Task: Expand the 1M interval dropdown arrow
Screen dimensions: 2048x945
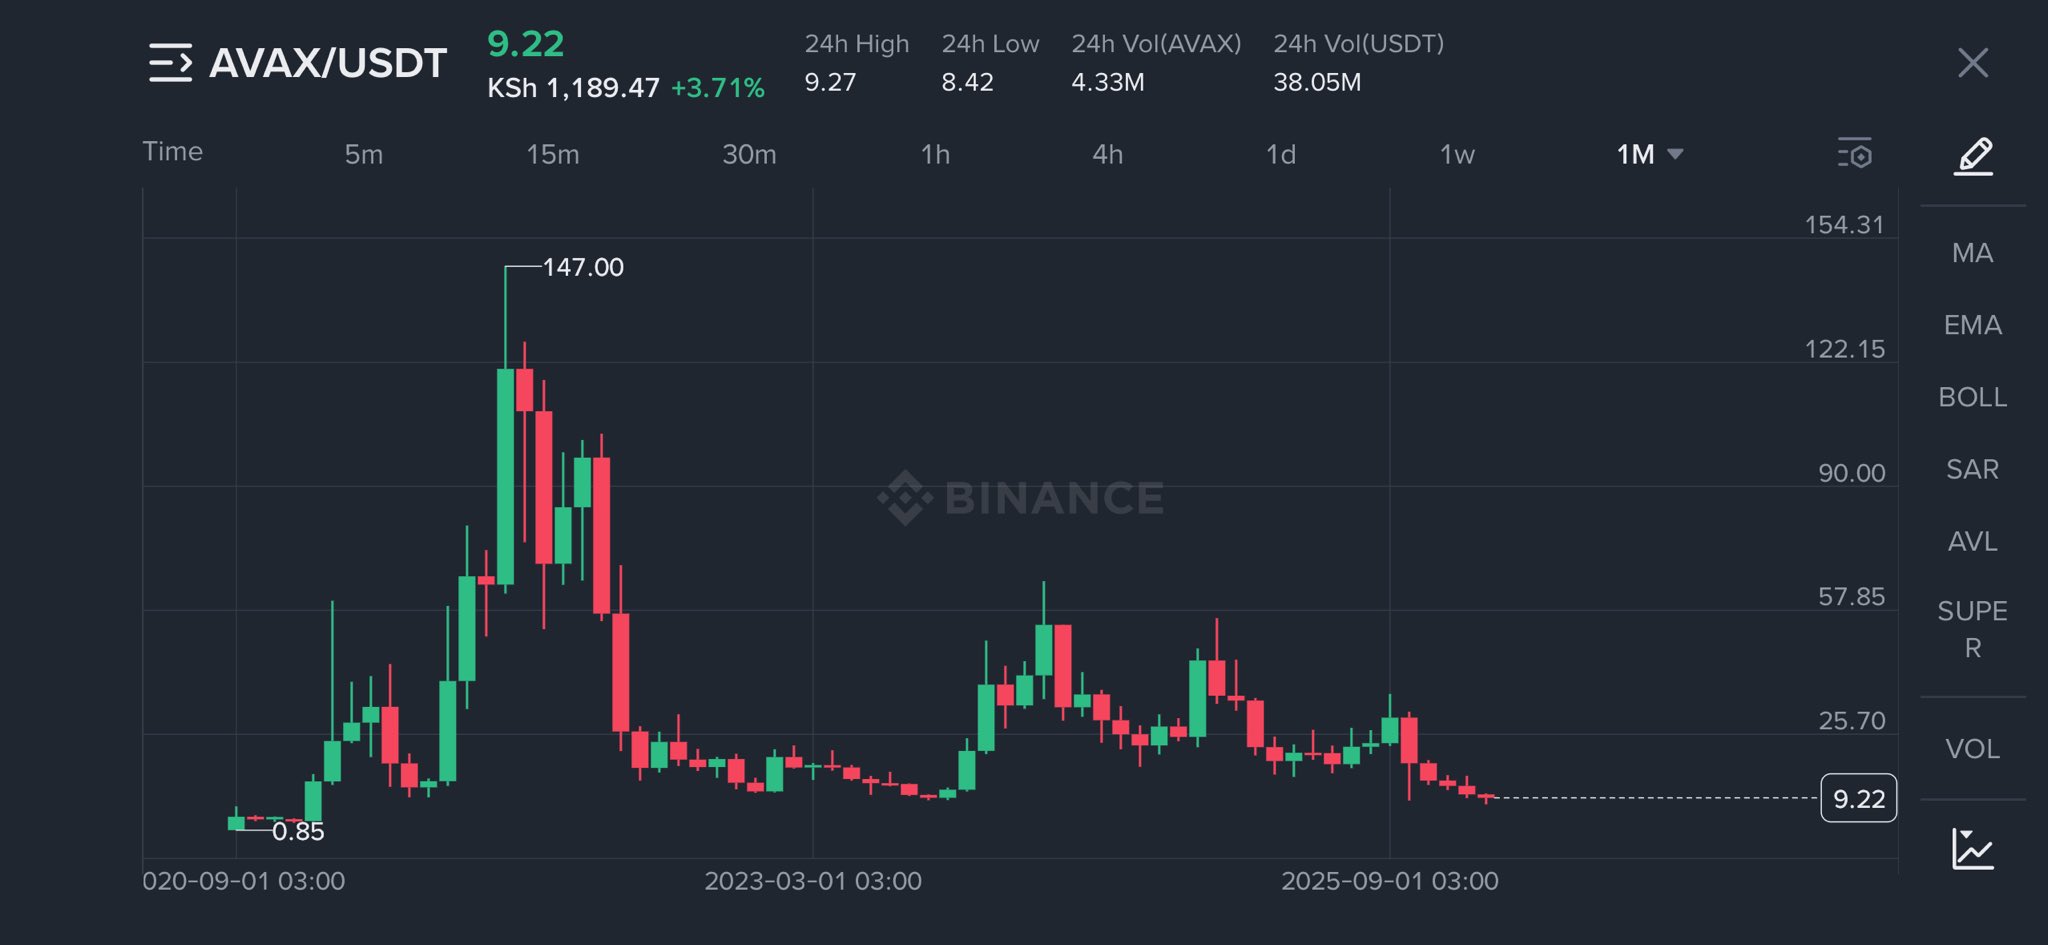Action: point(1676,154)
